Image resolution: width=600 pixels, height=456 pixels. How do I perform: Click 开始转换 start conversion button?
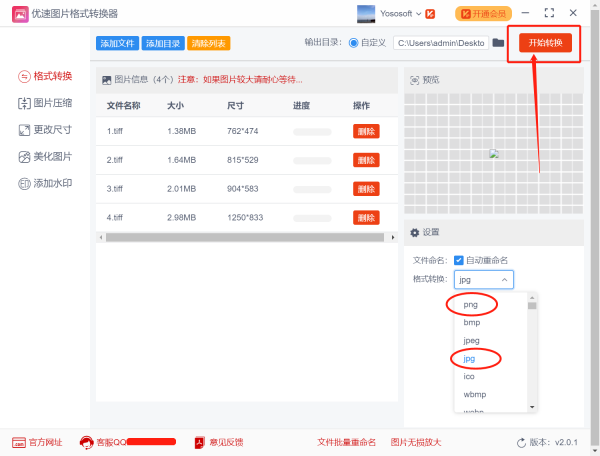click(545, 43)
